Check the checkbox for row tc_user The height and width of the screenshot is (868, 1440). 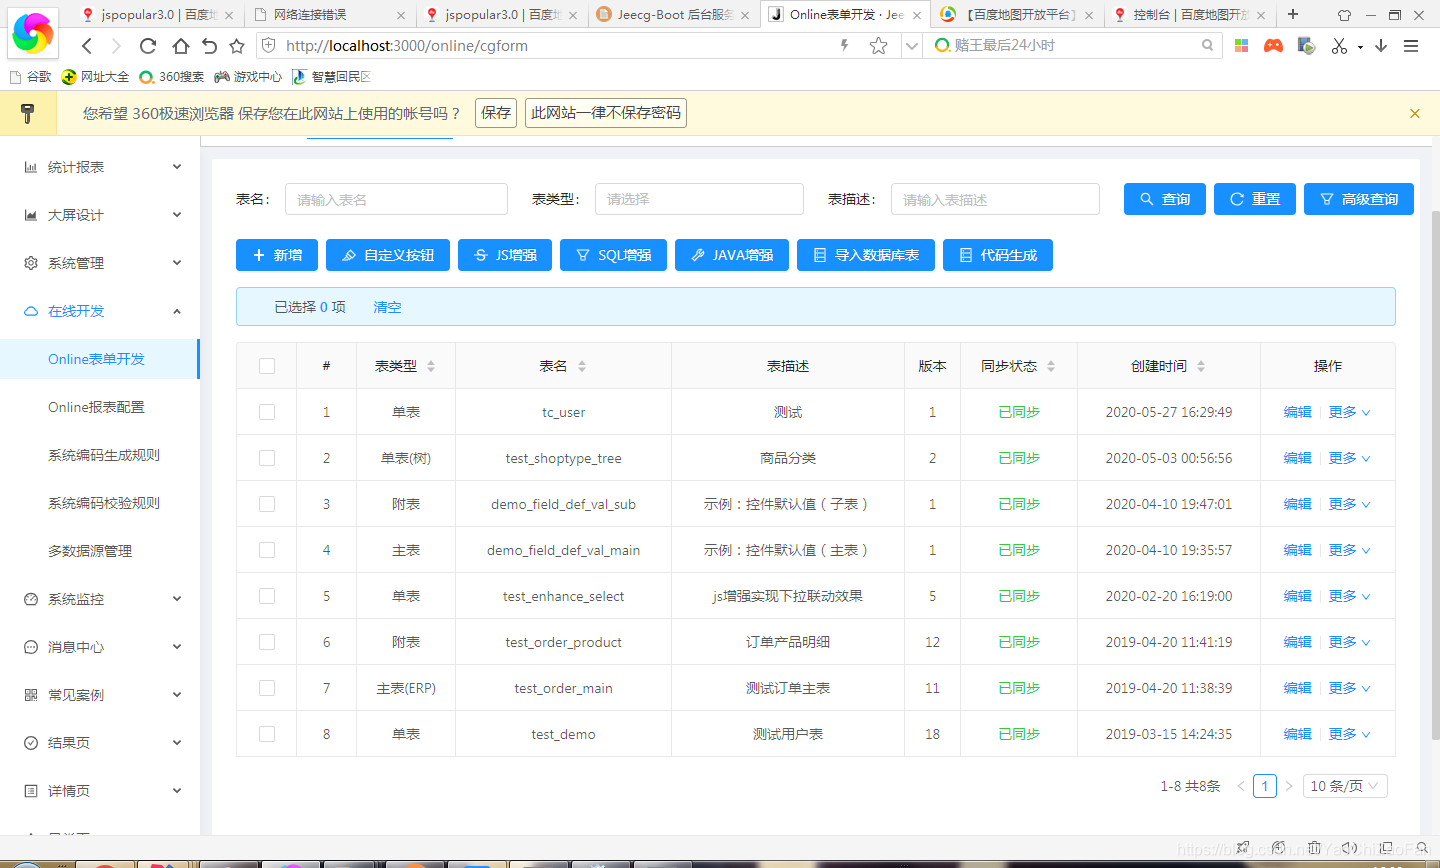(265, 411)
